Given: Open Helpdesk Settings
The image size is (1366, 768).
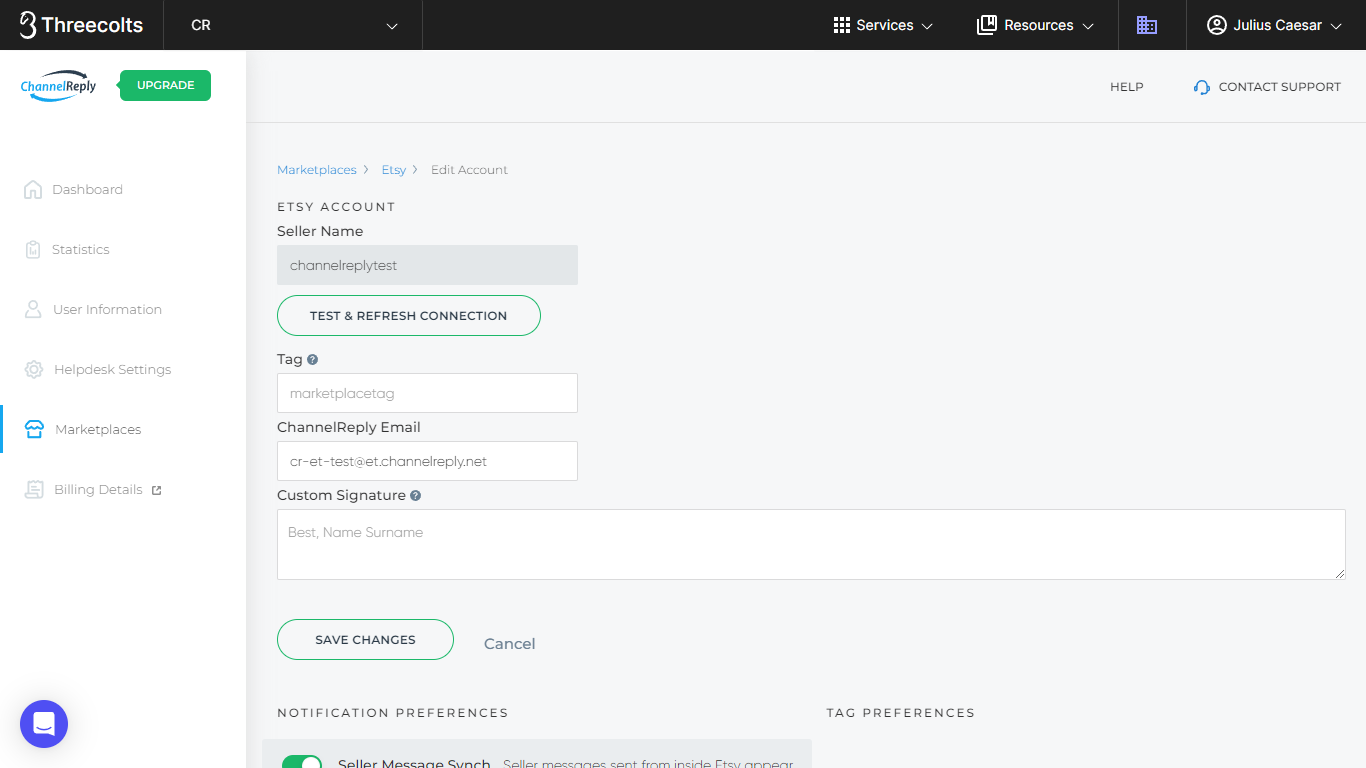Looking at the screenshot, I should point(112,369).
